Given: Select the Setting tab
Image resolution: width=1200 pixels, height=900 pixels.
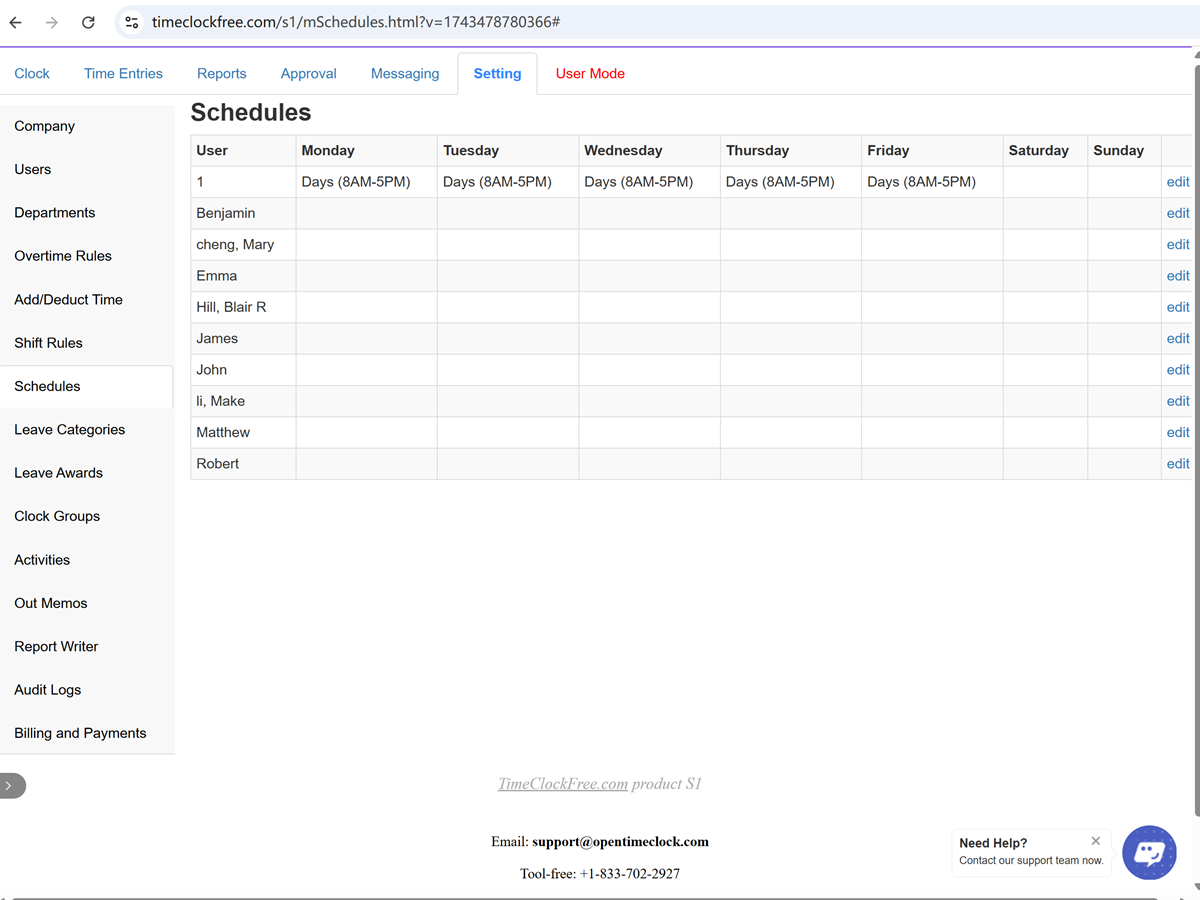Looking at the screenshot, I should click(498, 73).
